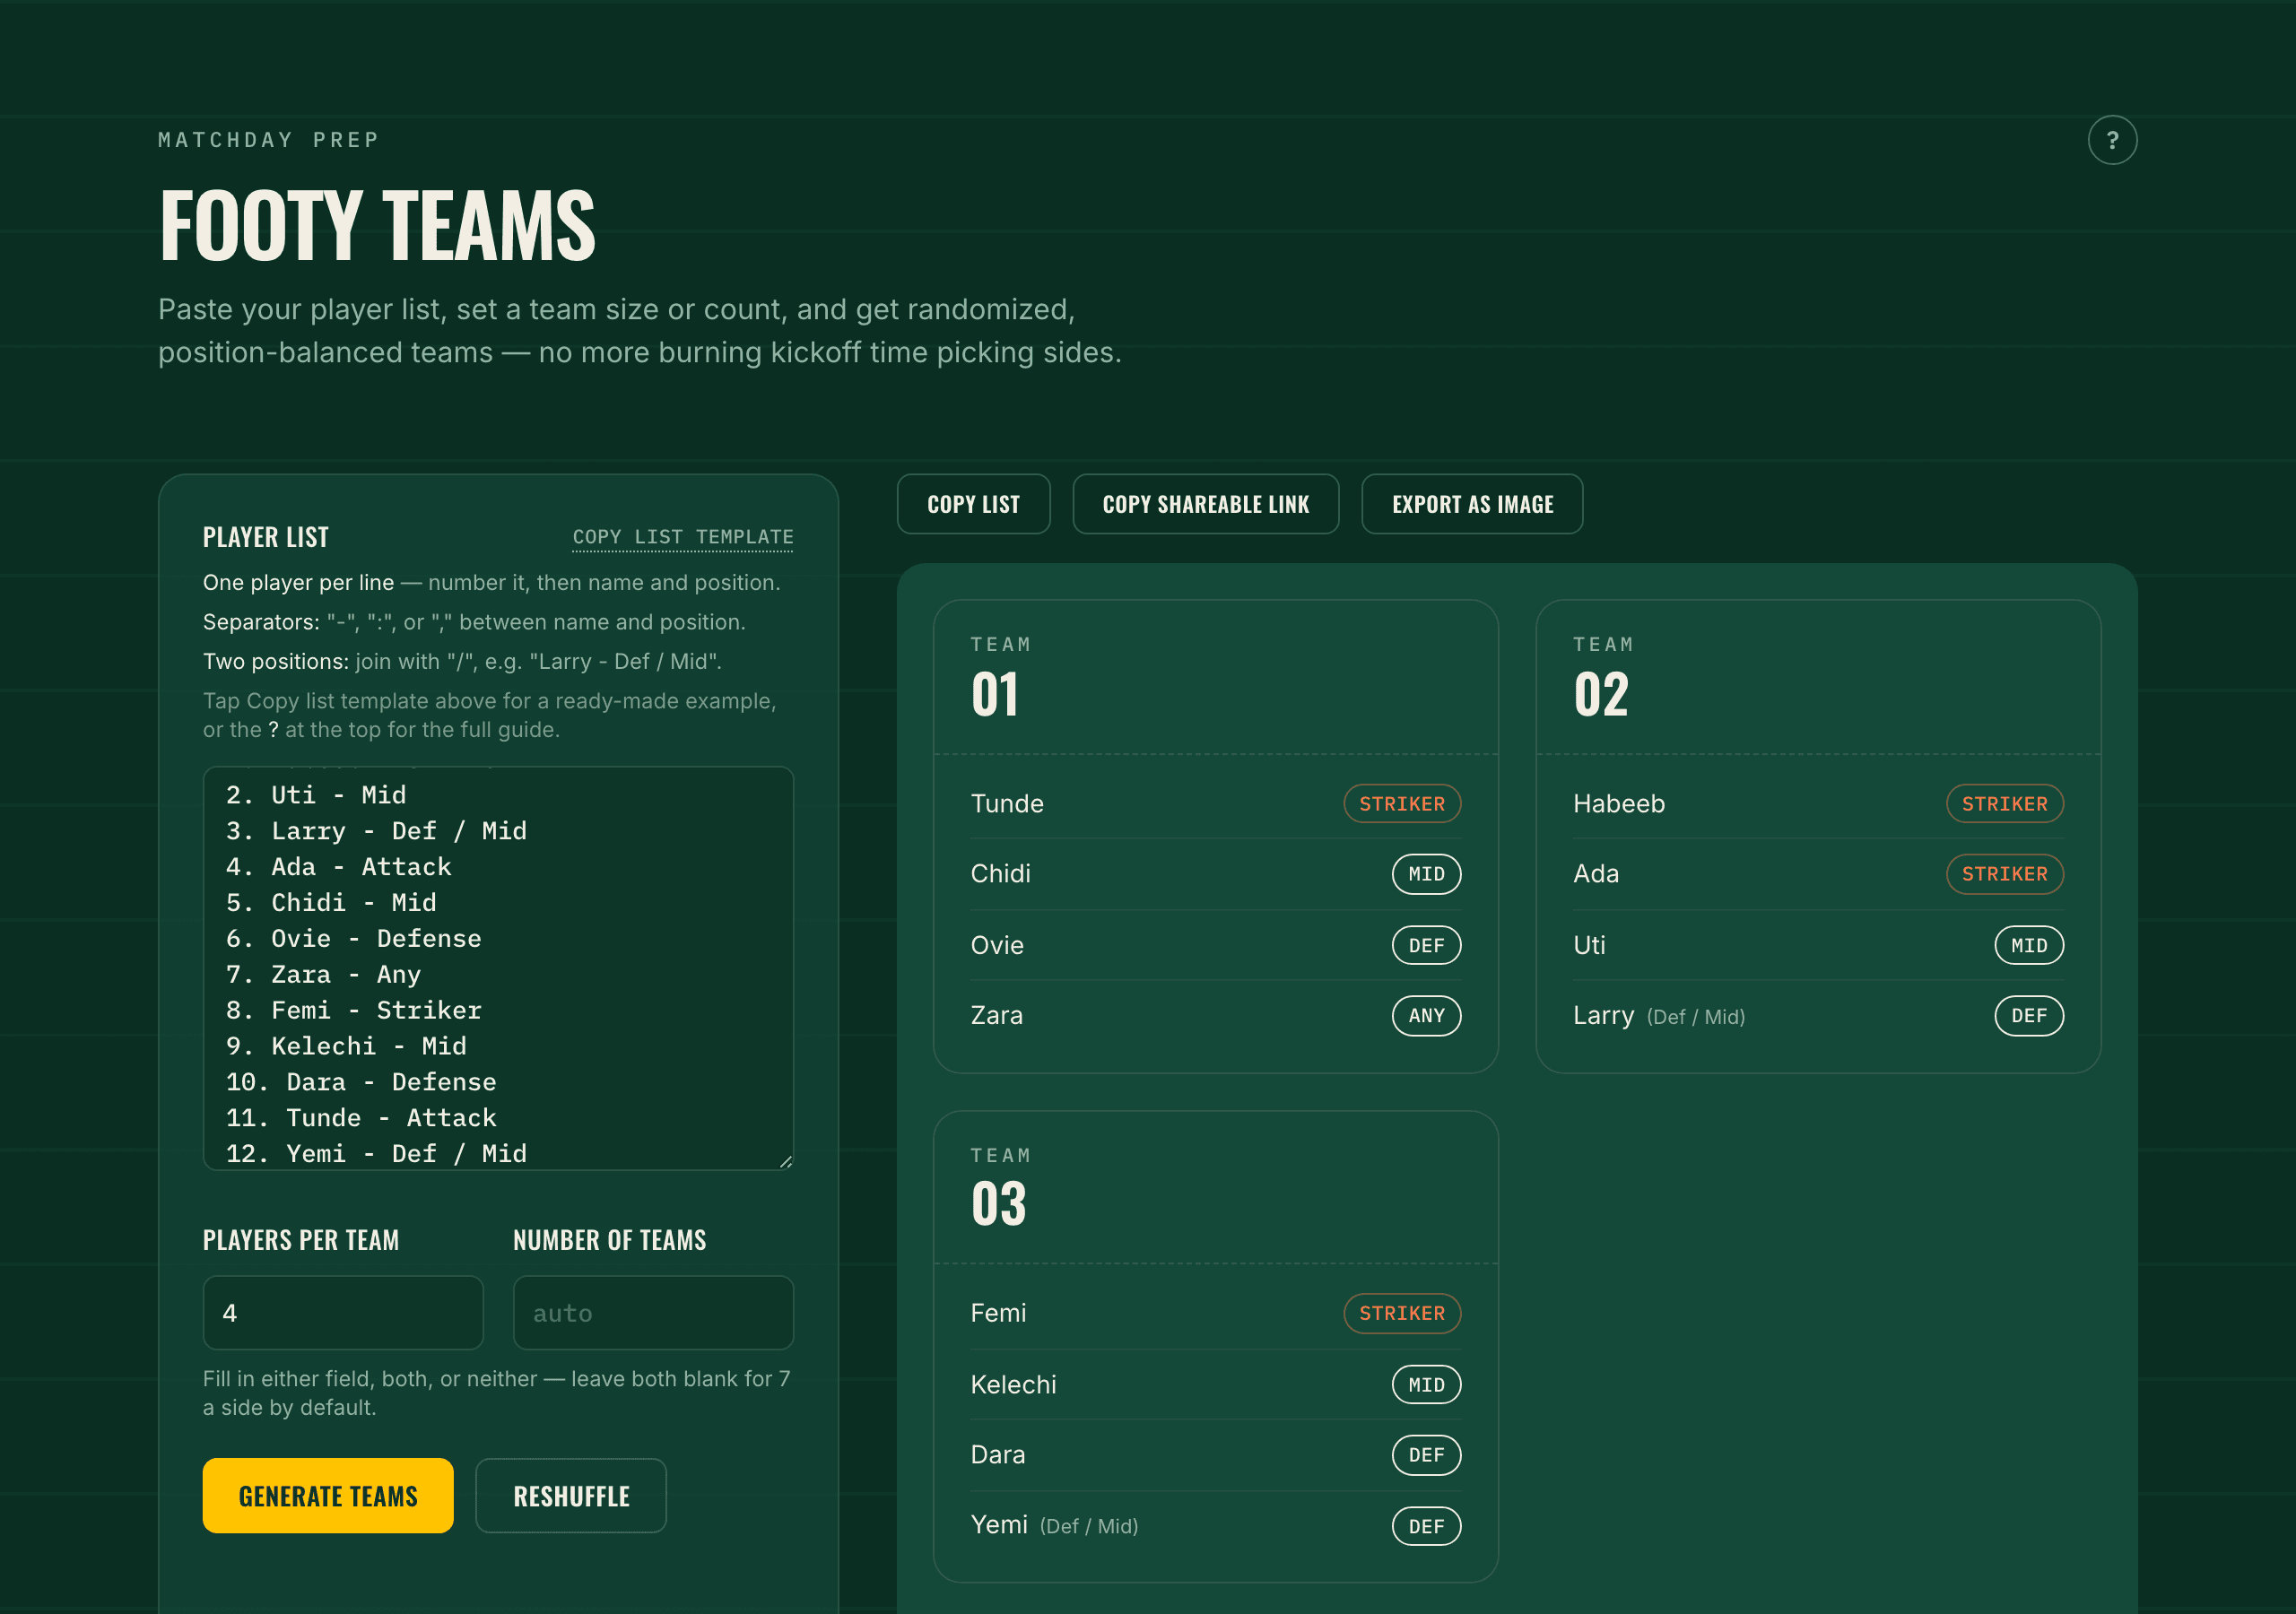Export teams as image
This screenshot has width=2296, height=1614.
click(x=1472, y=504)
